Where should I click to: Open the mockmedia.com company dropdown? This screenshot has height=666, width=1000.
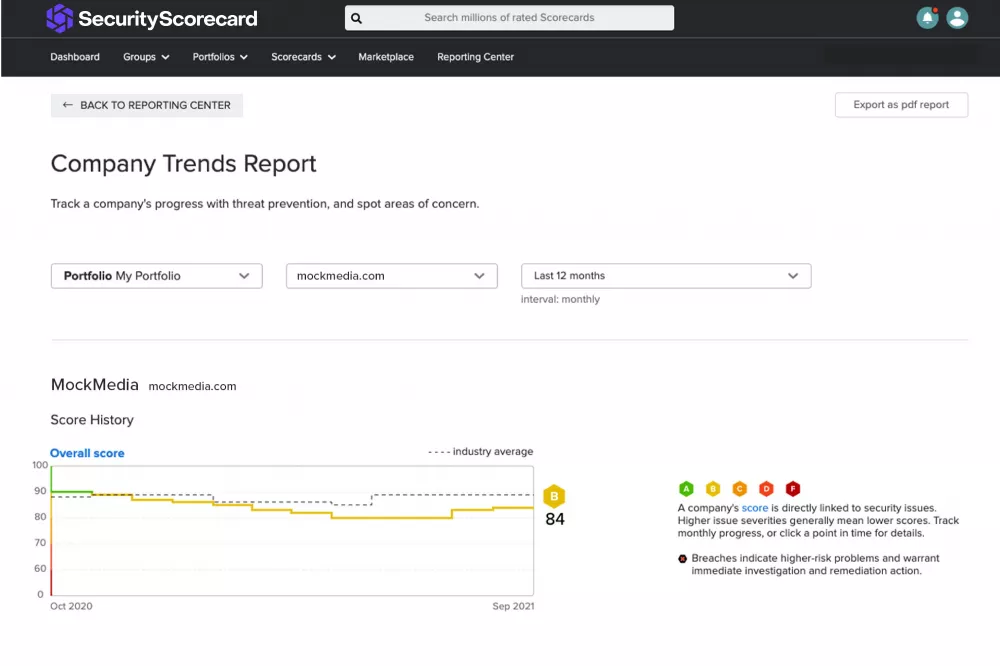(392, 276)
